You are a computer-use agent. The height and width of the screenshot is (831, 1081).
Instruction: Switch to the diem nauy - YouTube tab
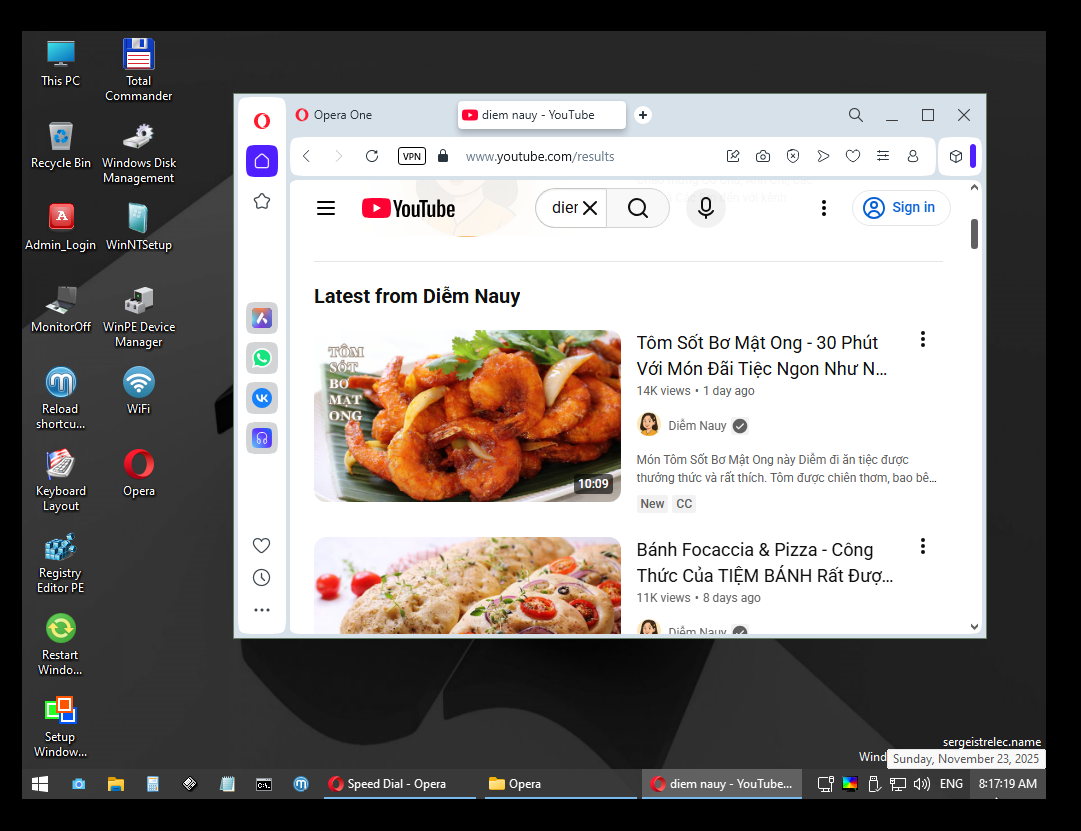click(542, 115)
